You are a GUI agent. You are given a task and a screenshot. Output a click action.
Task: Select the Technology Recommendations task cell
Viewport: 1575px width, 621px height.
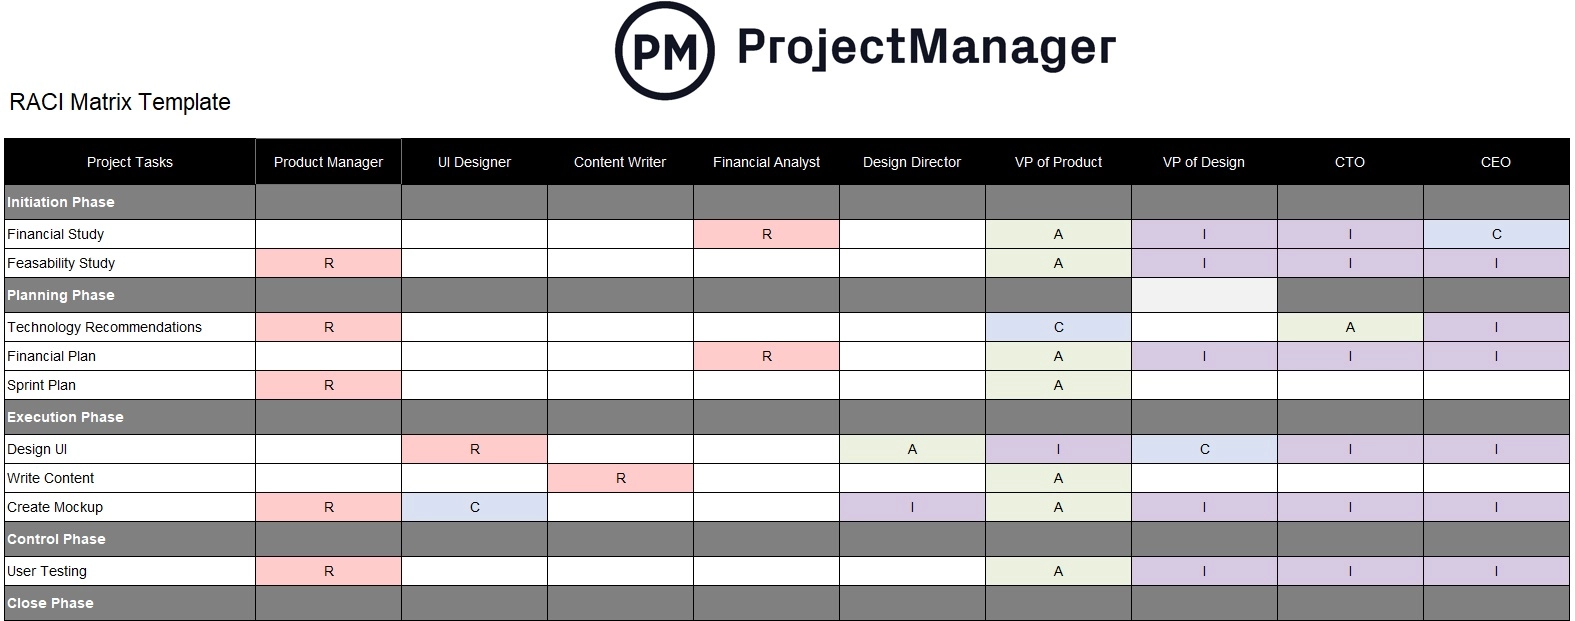click(105, 327)
